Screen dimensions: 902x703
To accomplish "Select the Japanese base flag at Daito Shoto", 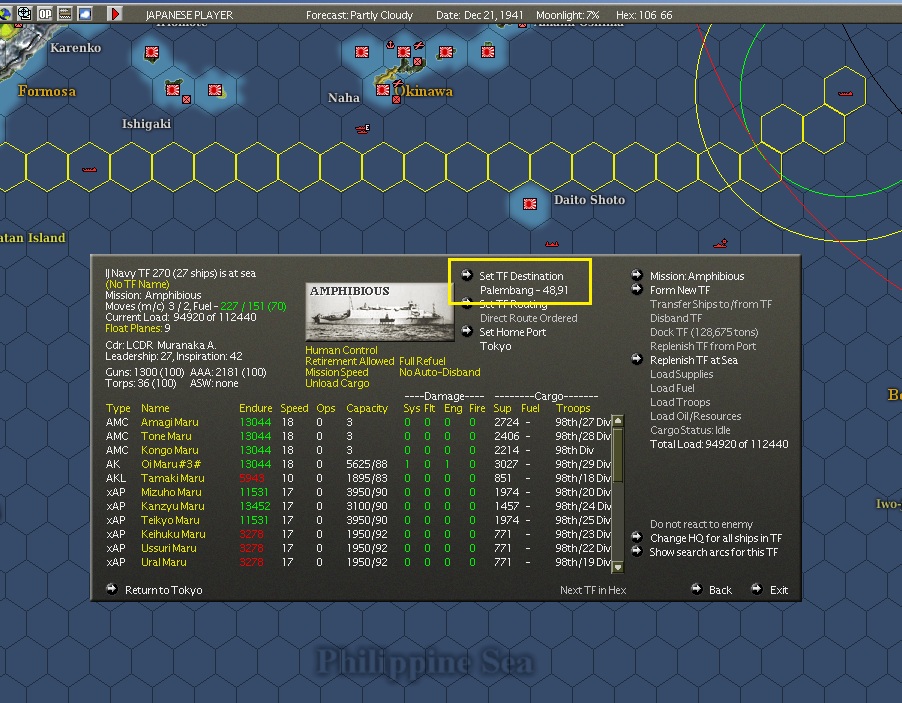I will (530, 204).
